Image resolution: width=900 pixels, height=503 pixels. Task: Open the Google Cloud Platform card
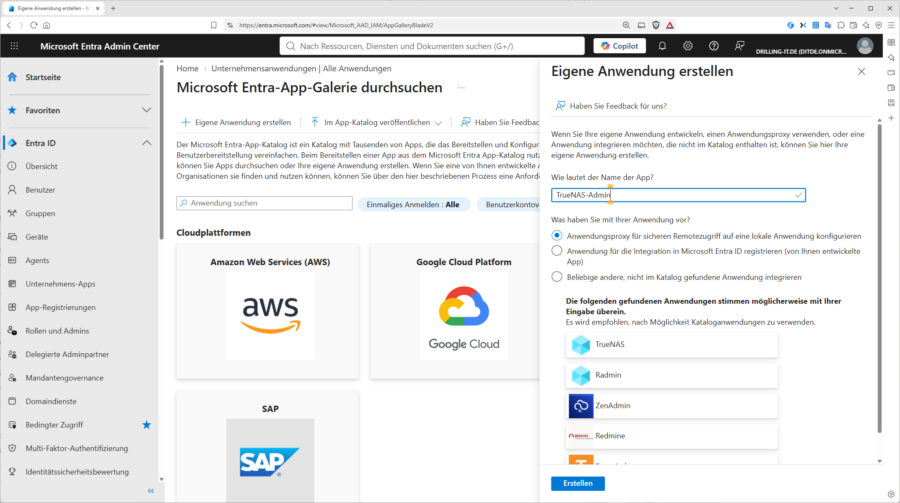pyautogui.click(x=455, y=311)
